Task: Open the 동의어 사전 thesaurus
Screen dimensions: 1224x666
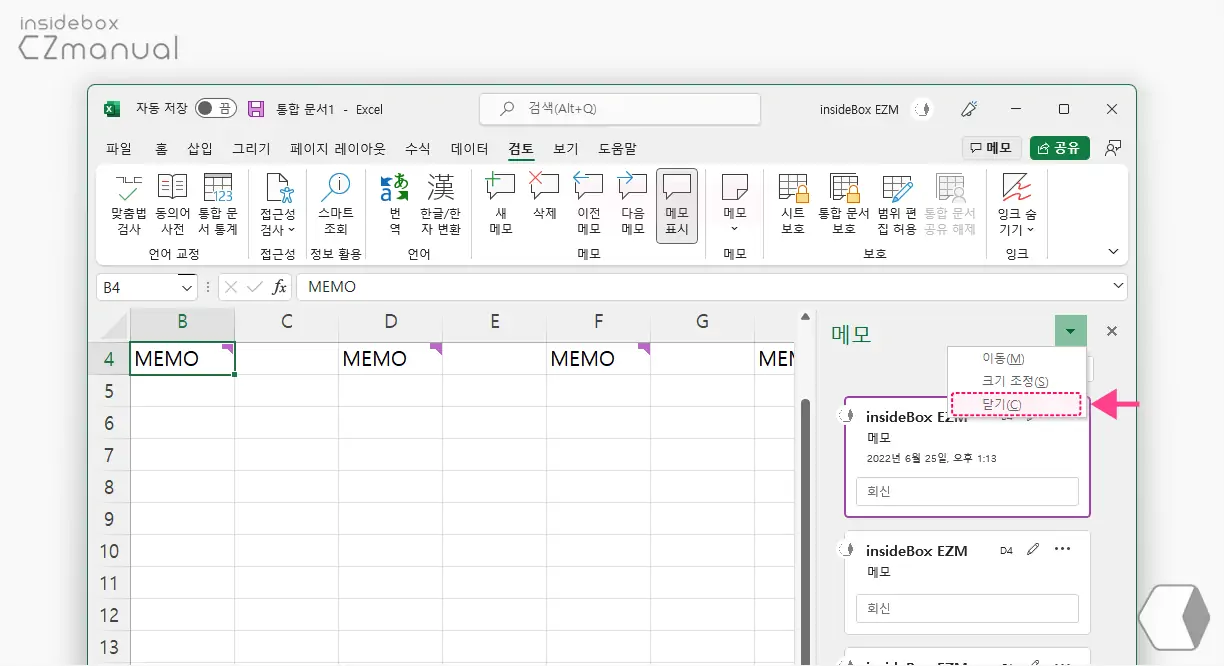Action: tap(172, 205)
